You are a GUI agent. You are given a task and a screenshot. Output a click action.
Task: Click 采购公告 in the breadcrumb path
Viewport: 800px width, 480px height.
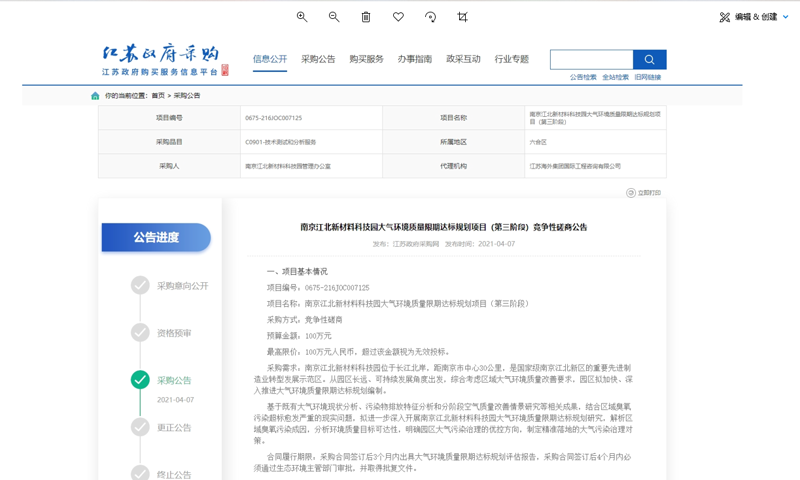click(x=187, y=95)
